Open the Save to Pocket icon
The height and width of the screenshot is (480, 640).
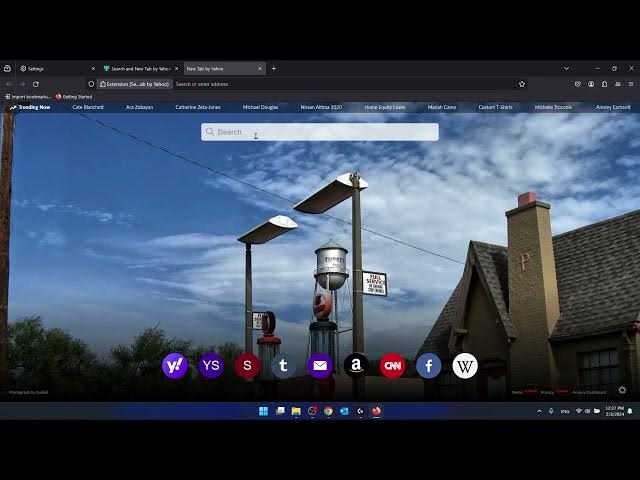tap(578, 84)
